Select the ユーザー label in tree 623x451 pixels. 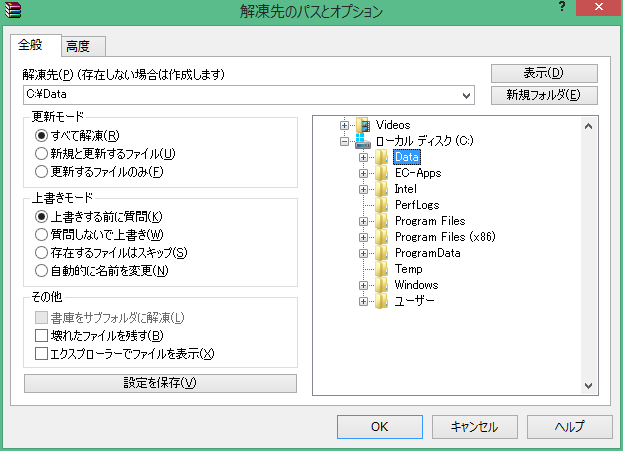coord(414,301)
